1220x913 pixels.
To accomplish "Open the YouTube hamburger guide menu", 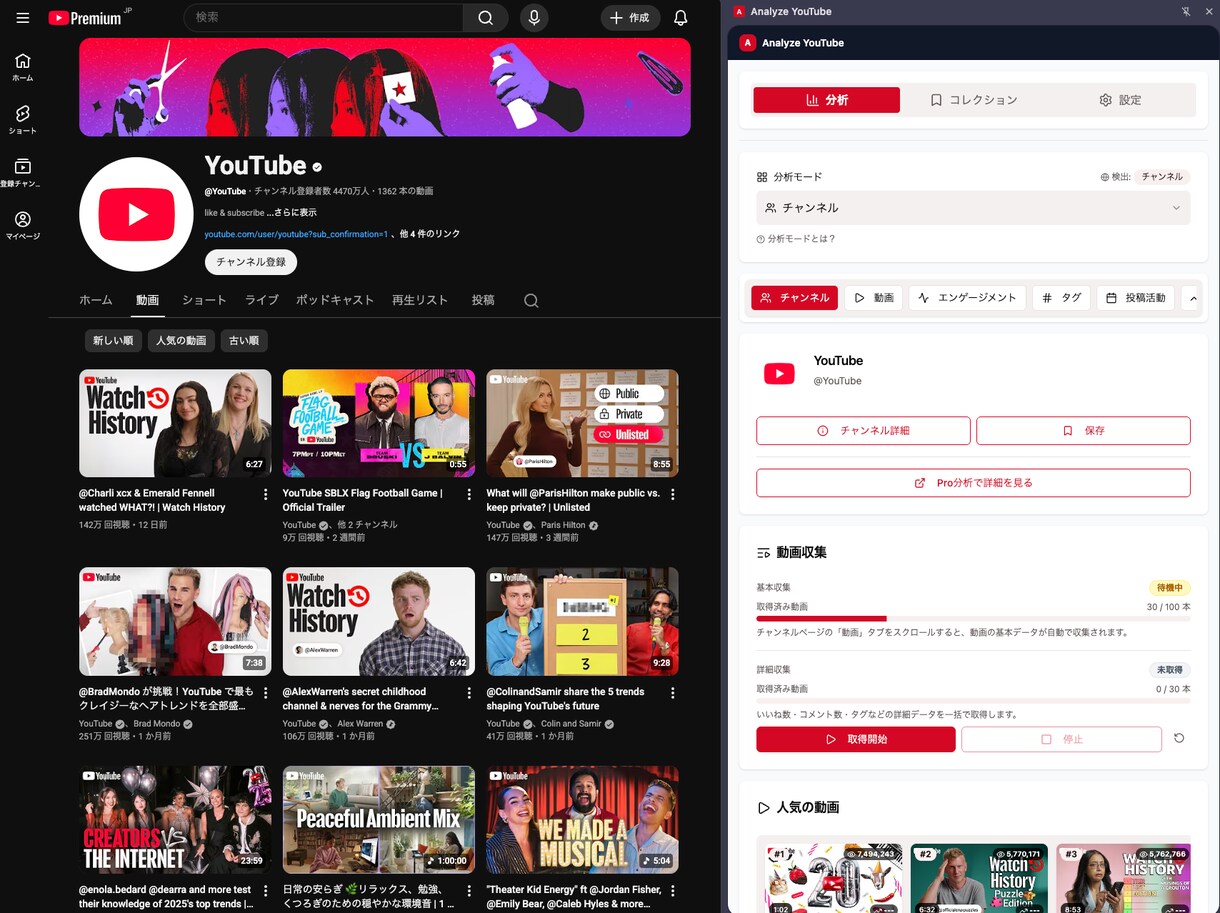I will (x=23, y=18).
